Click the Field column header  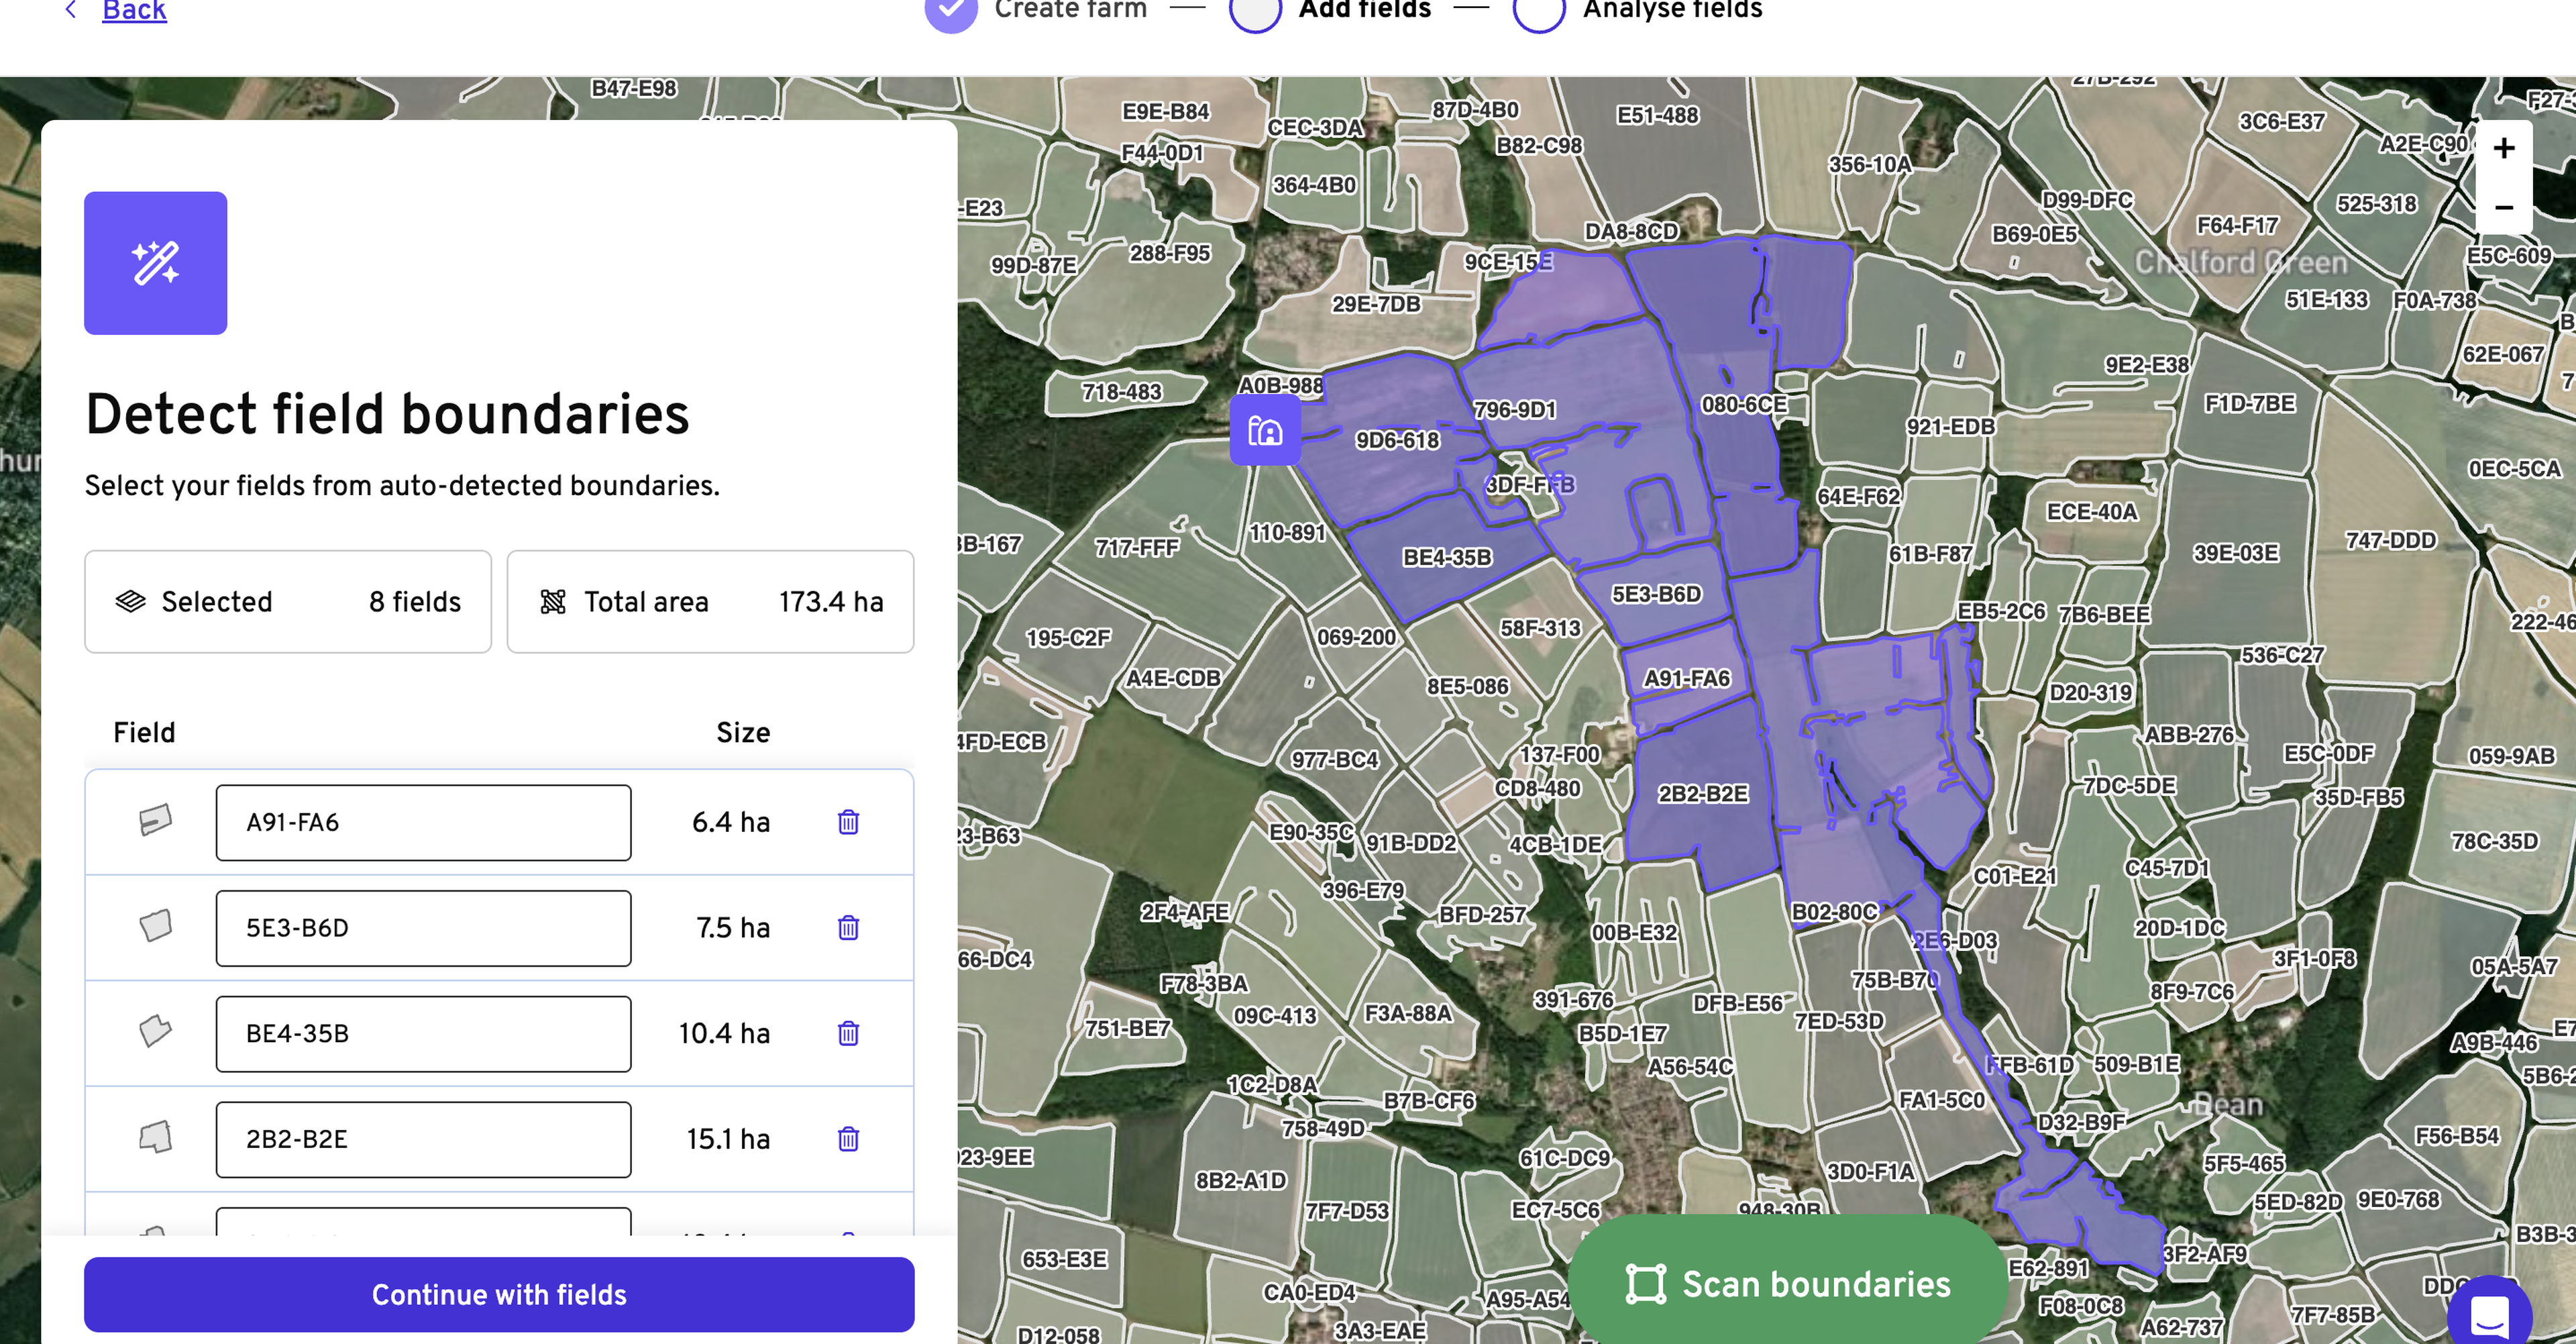pos(144,733)
